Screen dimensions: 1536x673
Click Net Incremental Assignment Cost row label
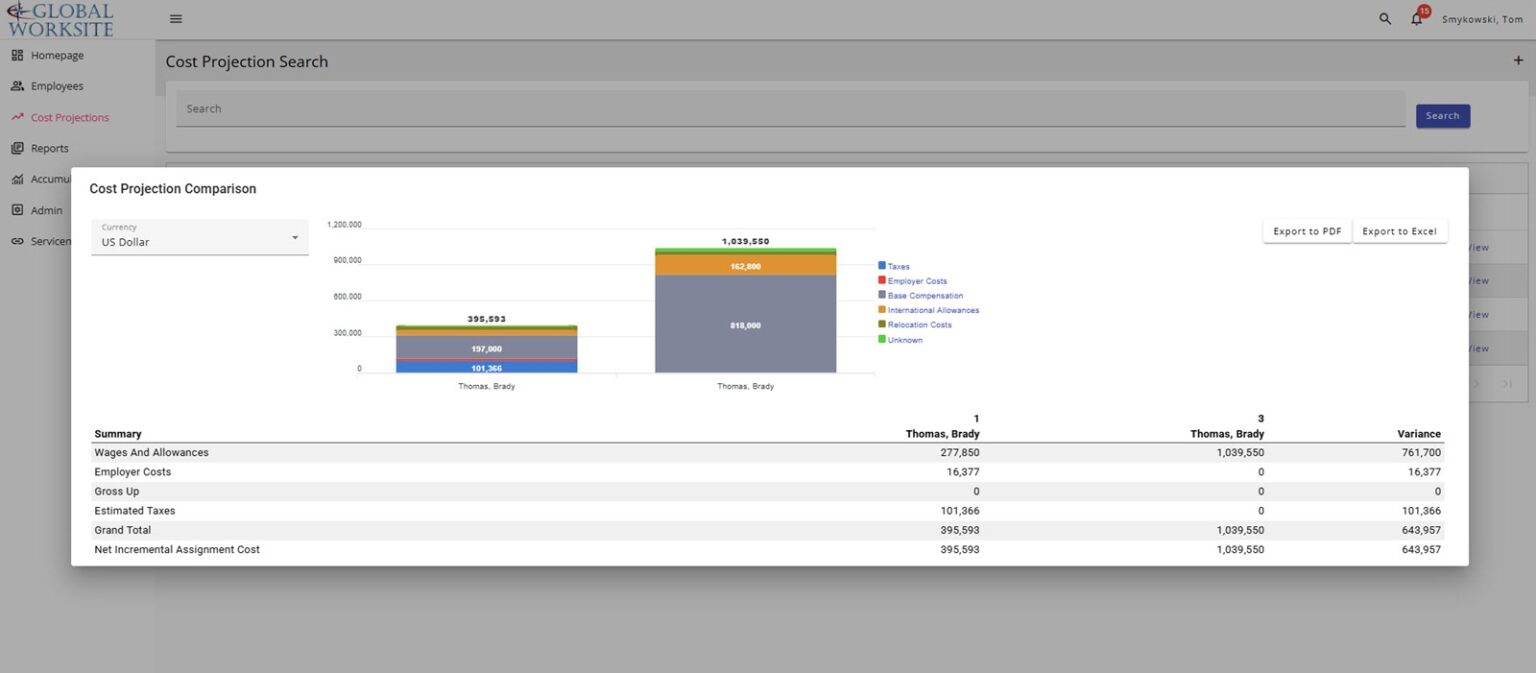click(x=177, y=550)
